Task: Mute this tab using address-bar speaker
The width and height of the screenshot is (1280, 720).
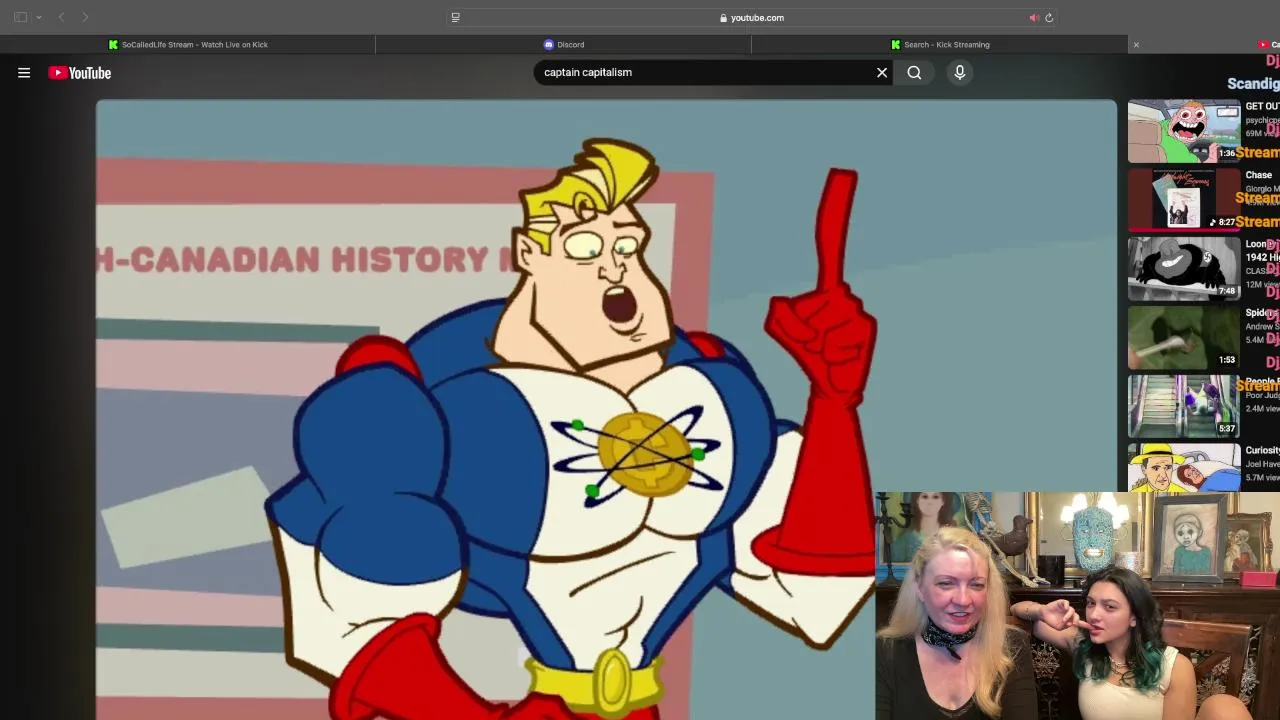Action: [x=1033, y=17]
